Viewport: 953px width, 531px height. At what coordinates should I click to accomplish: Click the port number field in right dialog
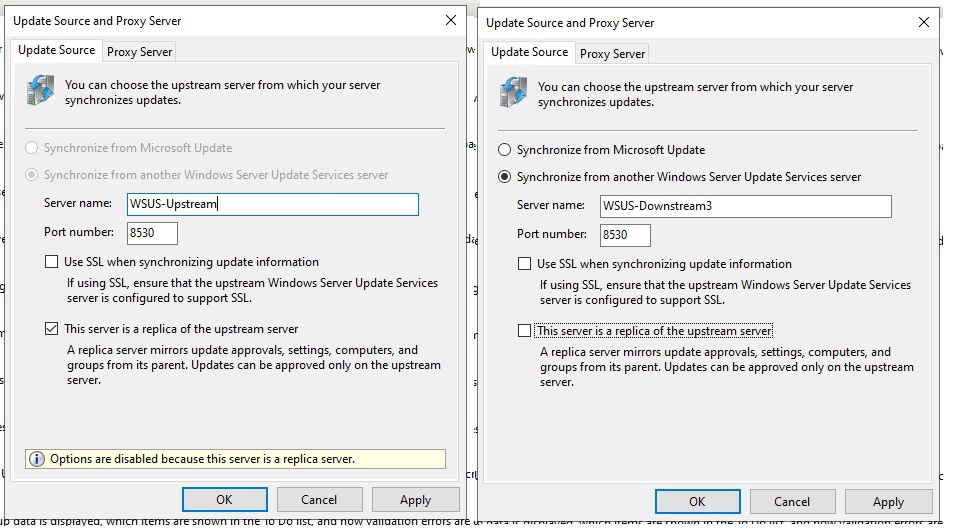pyautogui.click(x=625, y=235)
